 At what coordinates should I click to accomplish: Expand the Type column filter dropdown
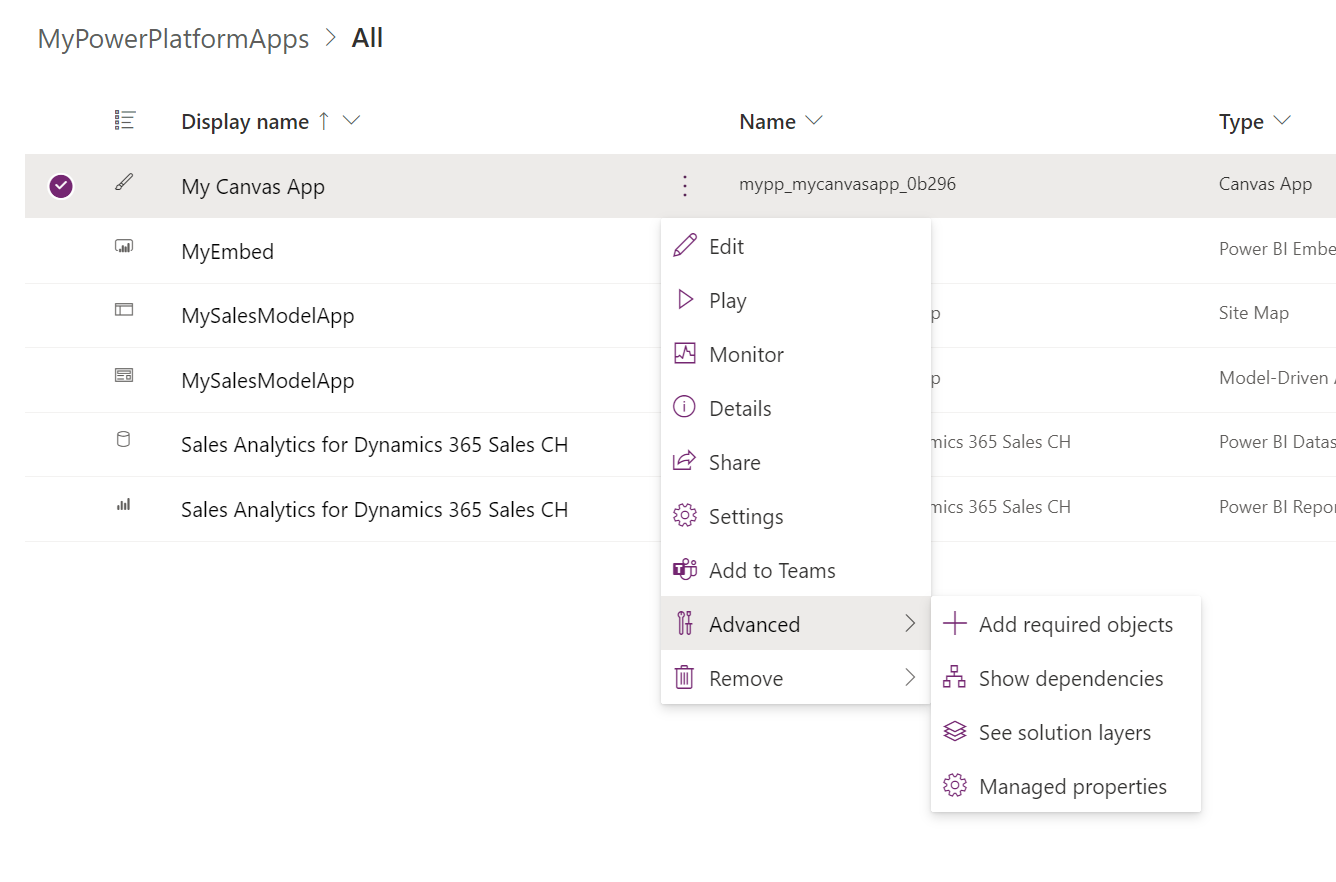(1281, 121)
